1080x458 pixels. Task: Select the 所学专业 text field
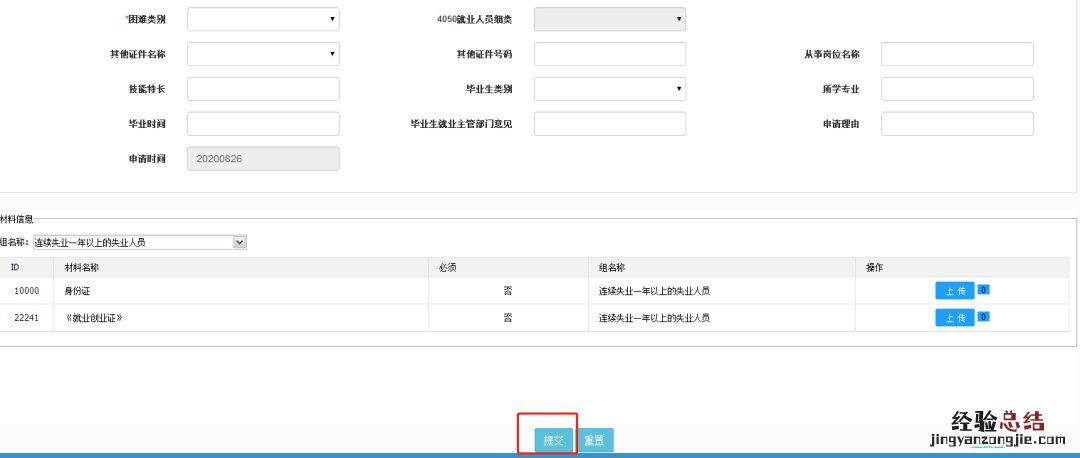(x=956, y=89)
